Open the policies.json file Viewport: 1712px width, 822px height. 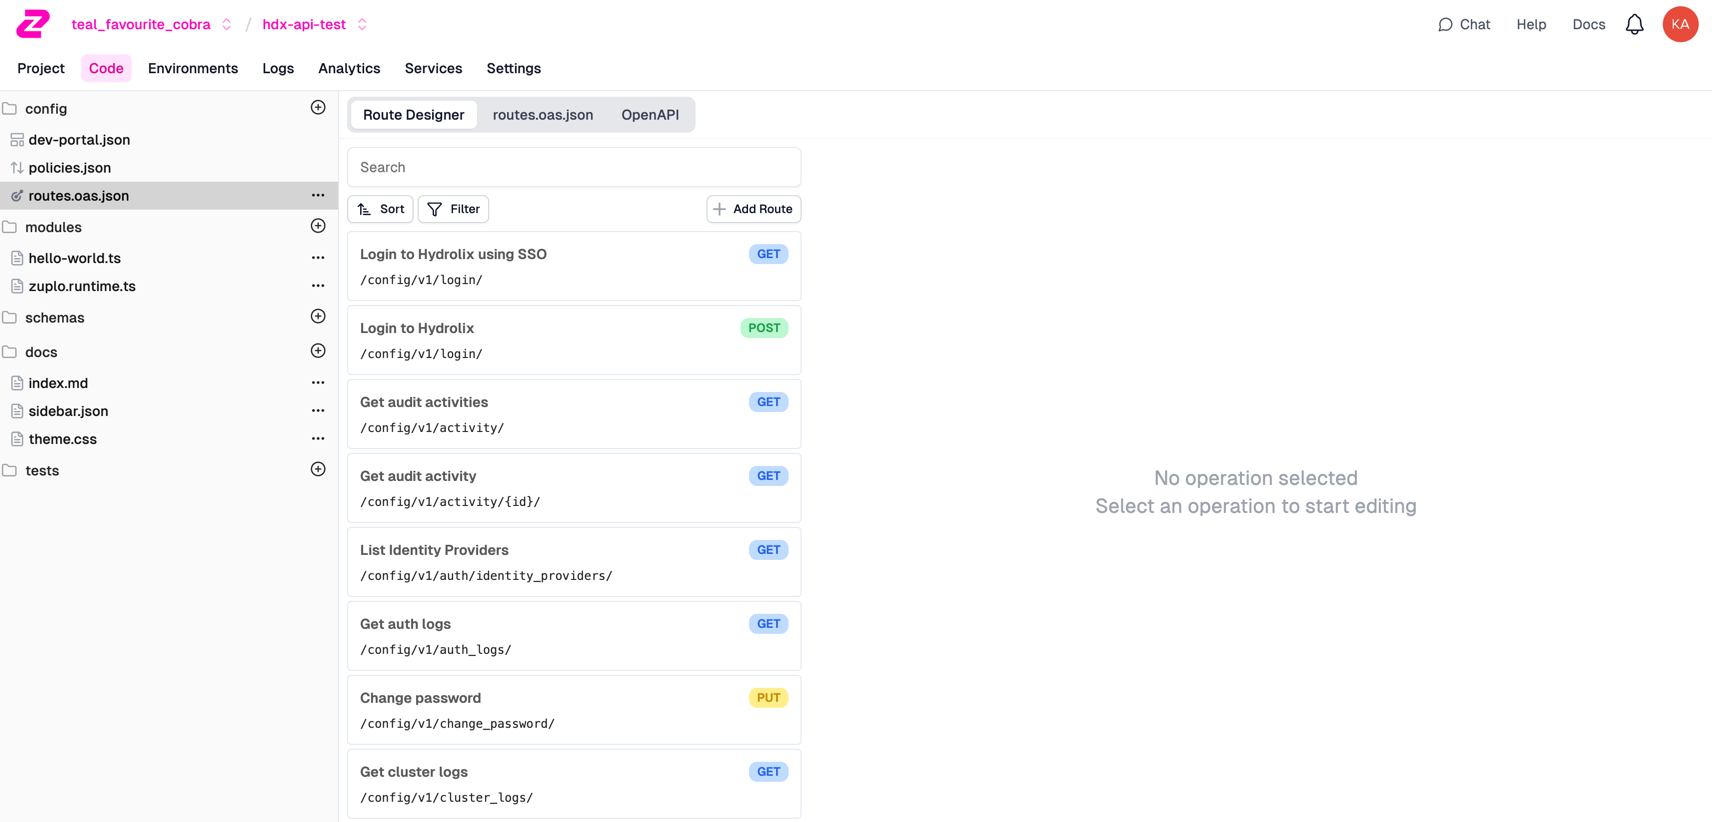[70, 168]
